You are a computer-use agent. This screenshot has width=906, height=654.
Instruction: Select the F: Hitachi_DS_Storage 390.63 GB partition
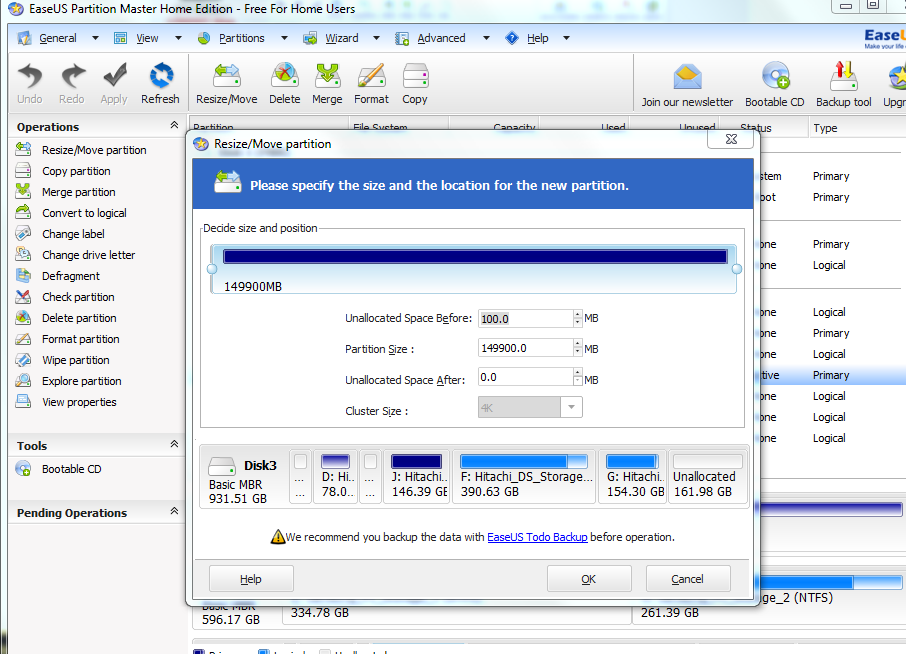click(x=523, y=477)
